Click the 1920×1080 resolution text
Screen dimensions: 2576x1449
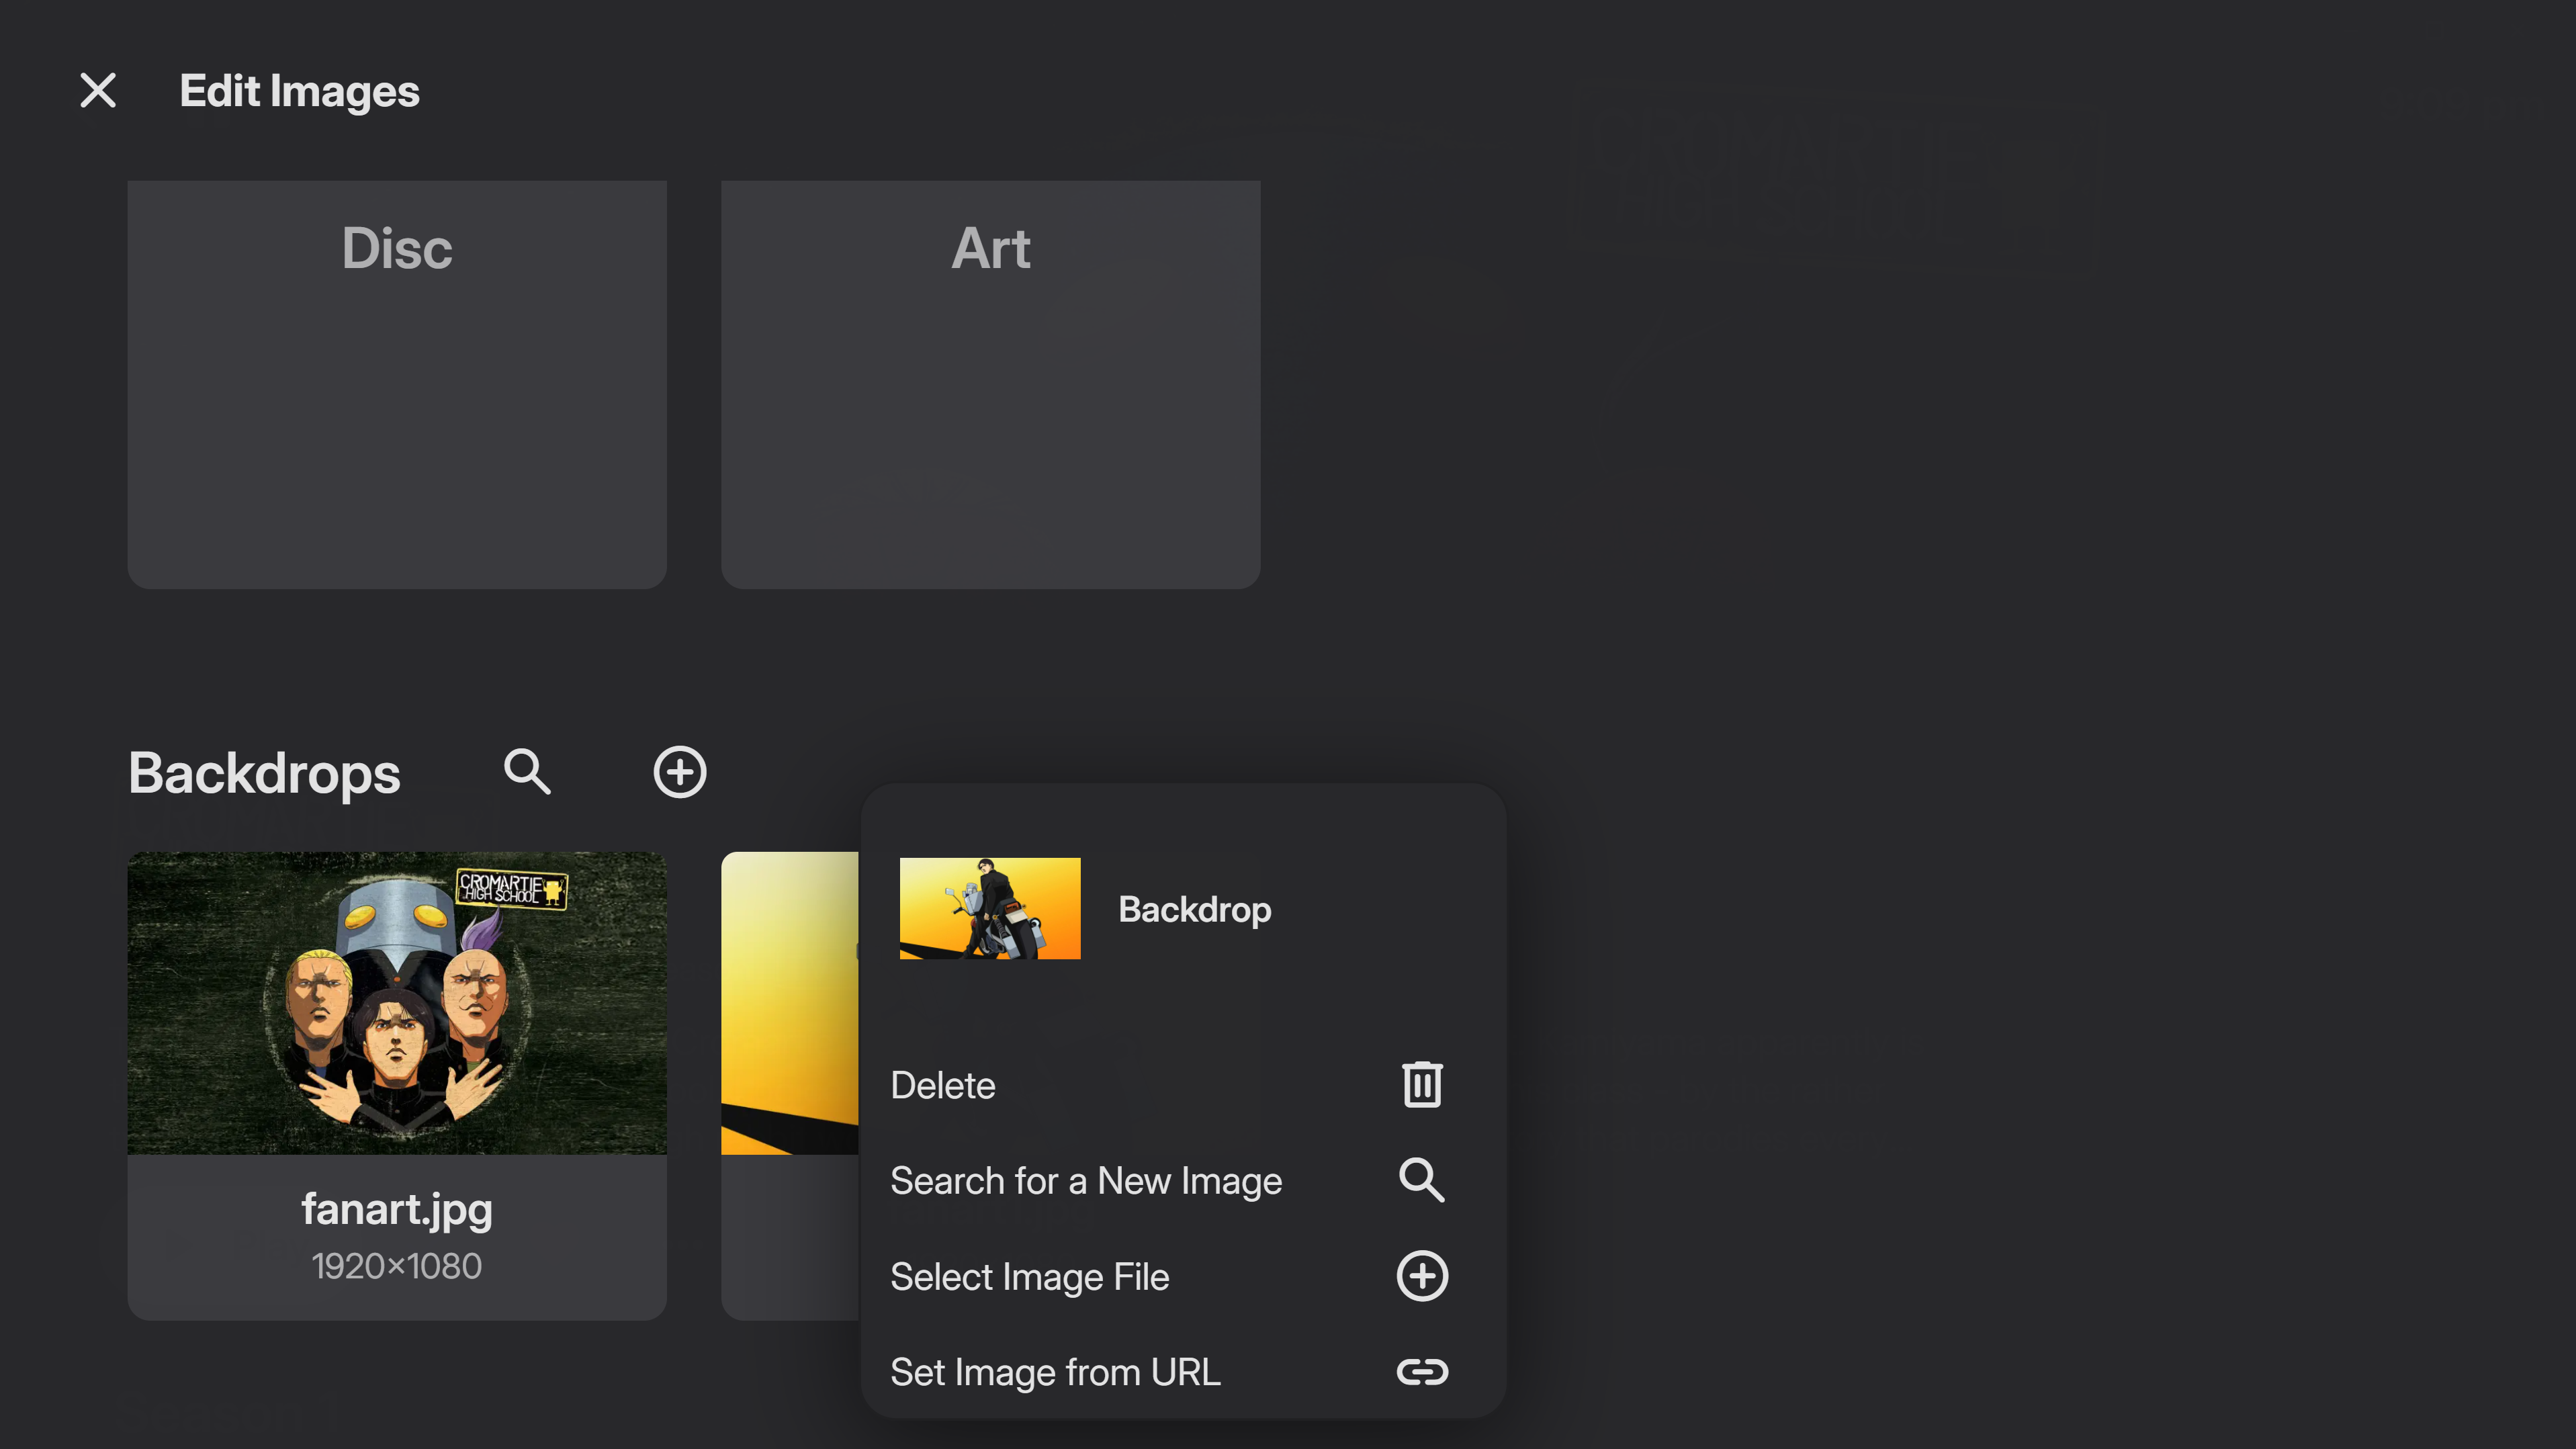click(397, 1266)
